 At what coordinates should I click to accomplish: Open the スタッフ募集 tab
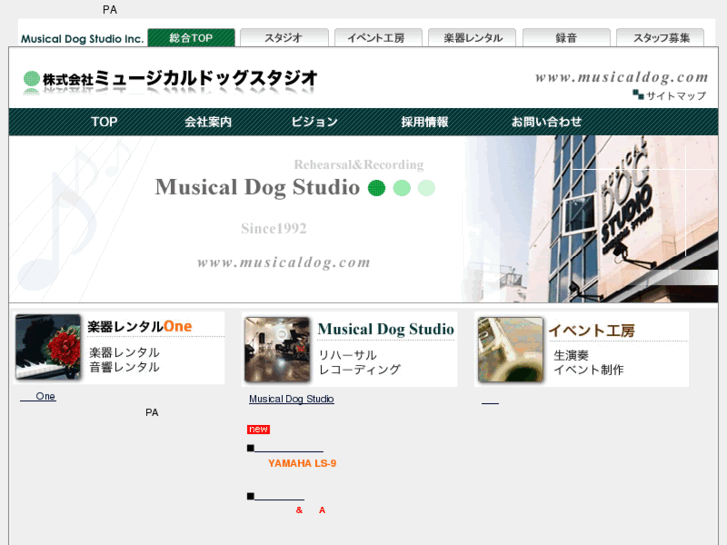tap(660, 38)
